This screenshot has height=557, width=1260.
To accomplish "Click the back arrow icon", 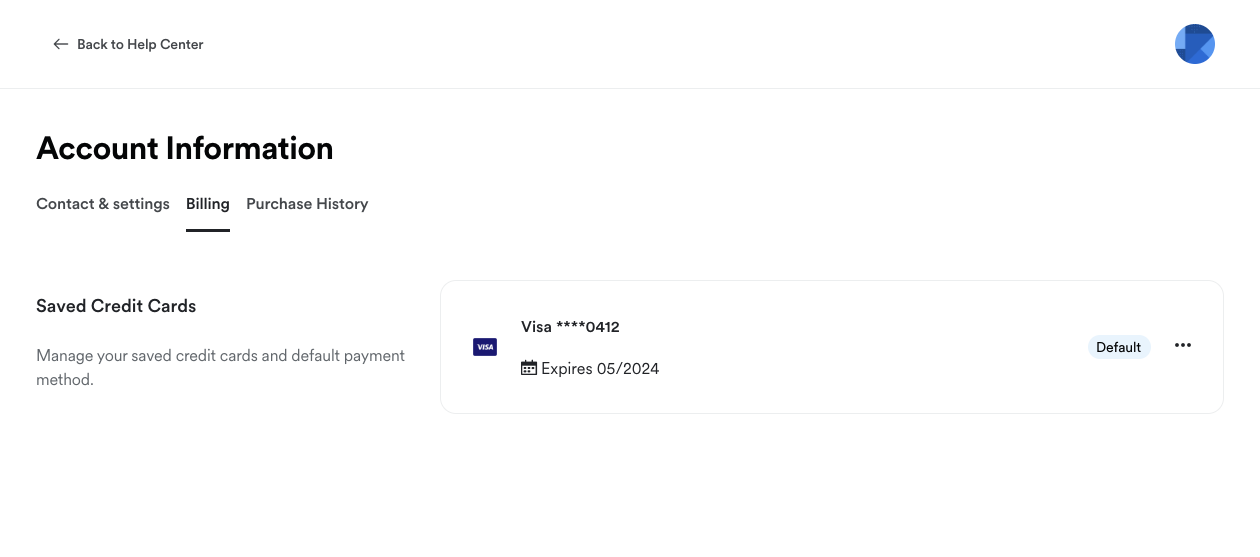I will [x=61, y=44].
